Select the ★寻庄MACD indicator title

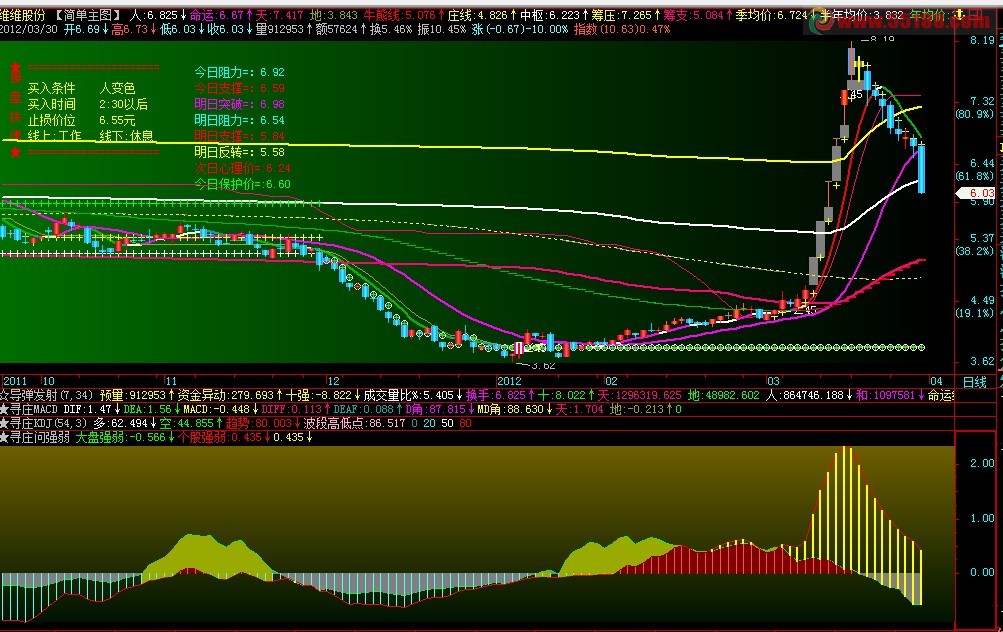[x=28, y=409]
